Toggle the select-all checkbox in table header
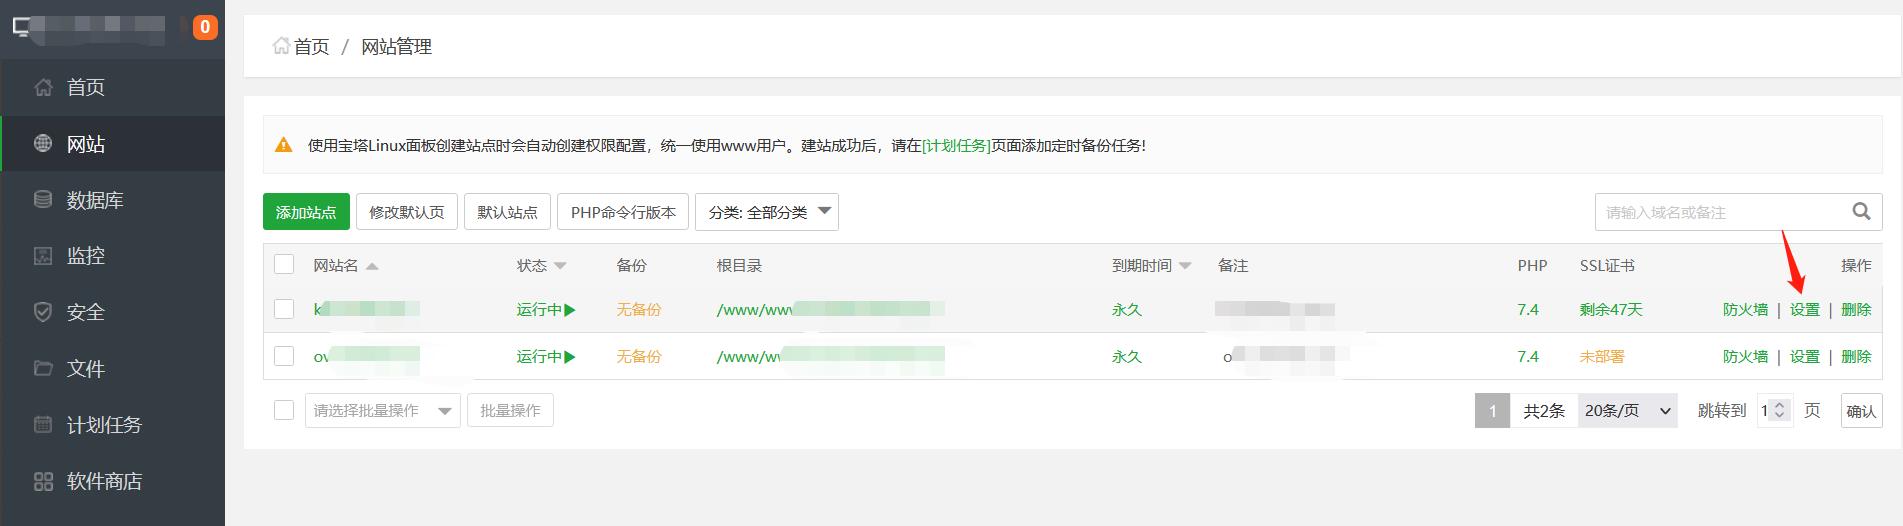This screenshot has width=1903, height=526. 284,265
